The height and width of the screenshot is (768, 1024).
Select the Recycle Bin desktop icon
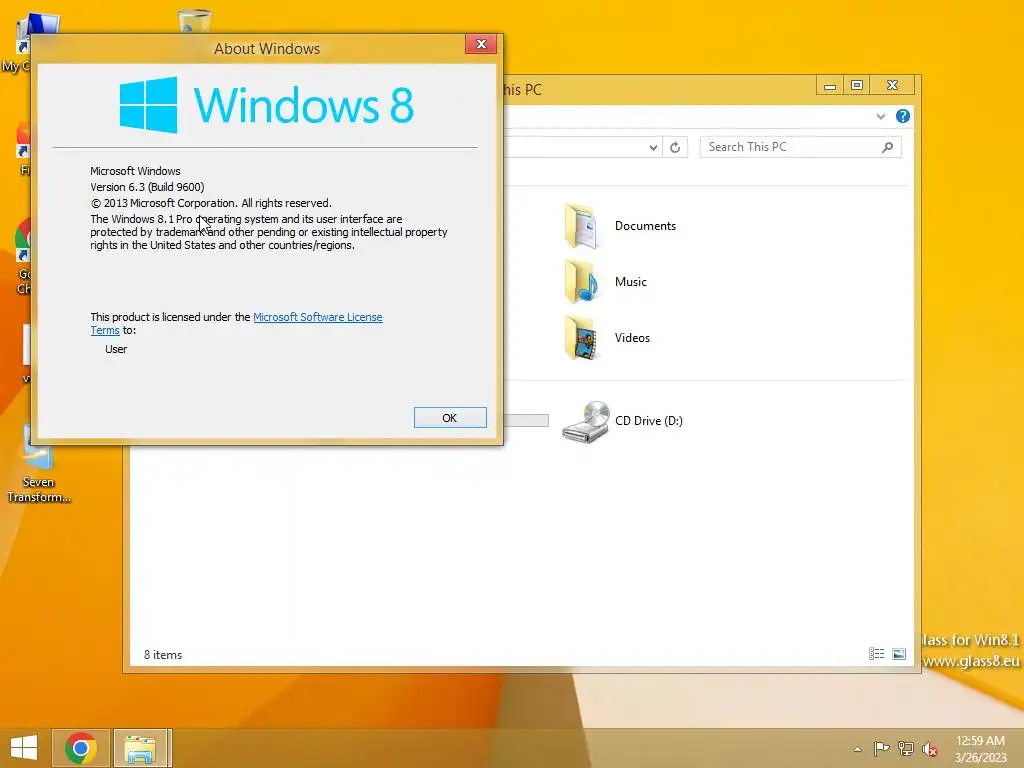(194, 22)
